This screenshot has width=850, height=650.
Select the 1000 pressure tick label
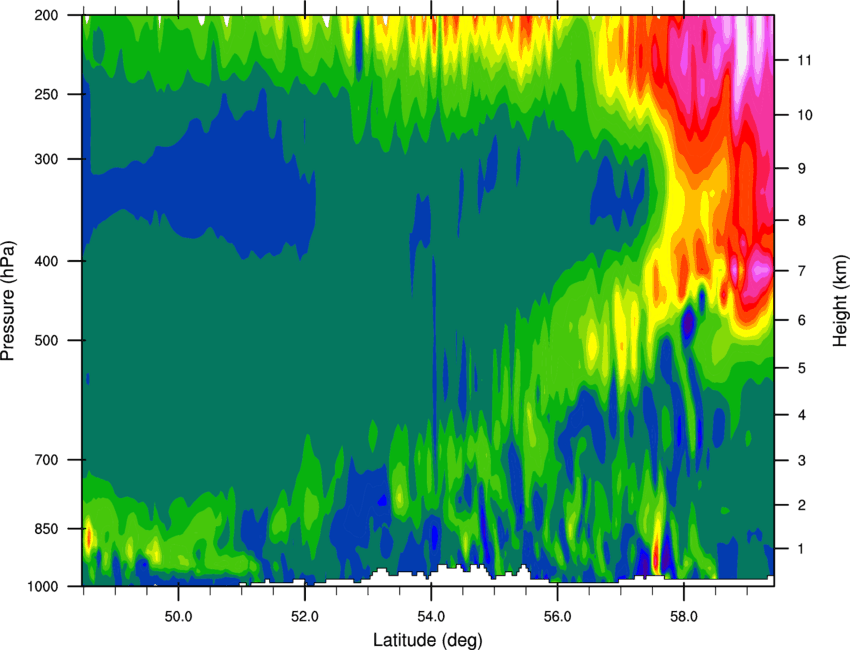click(x=42, y=586)
